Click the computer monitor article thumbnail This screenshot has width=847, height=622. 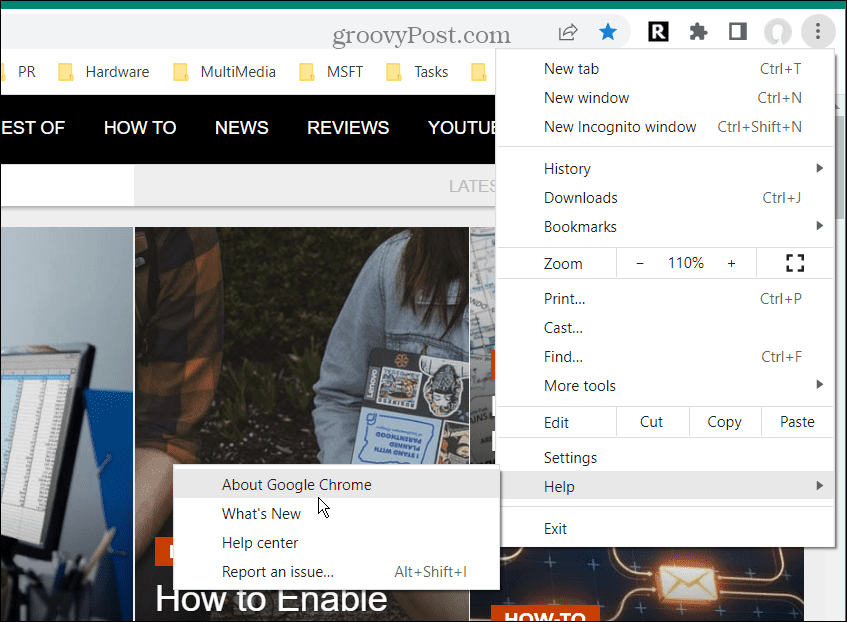coord(66,424)
